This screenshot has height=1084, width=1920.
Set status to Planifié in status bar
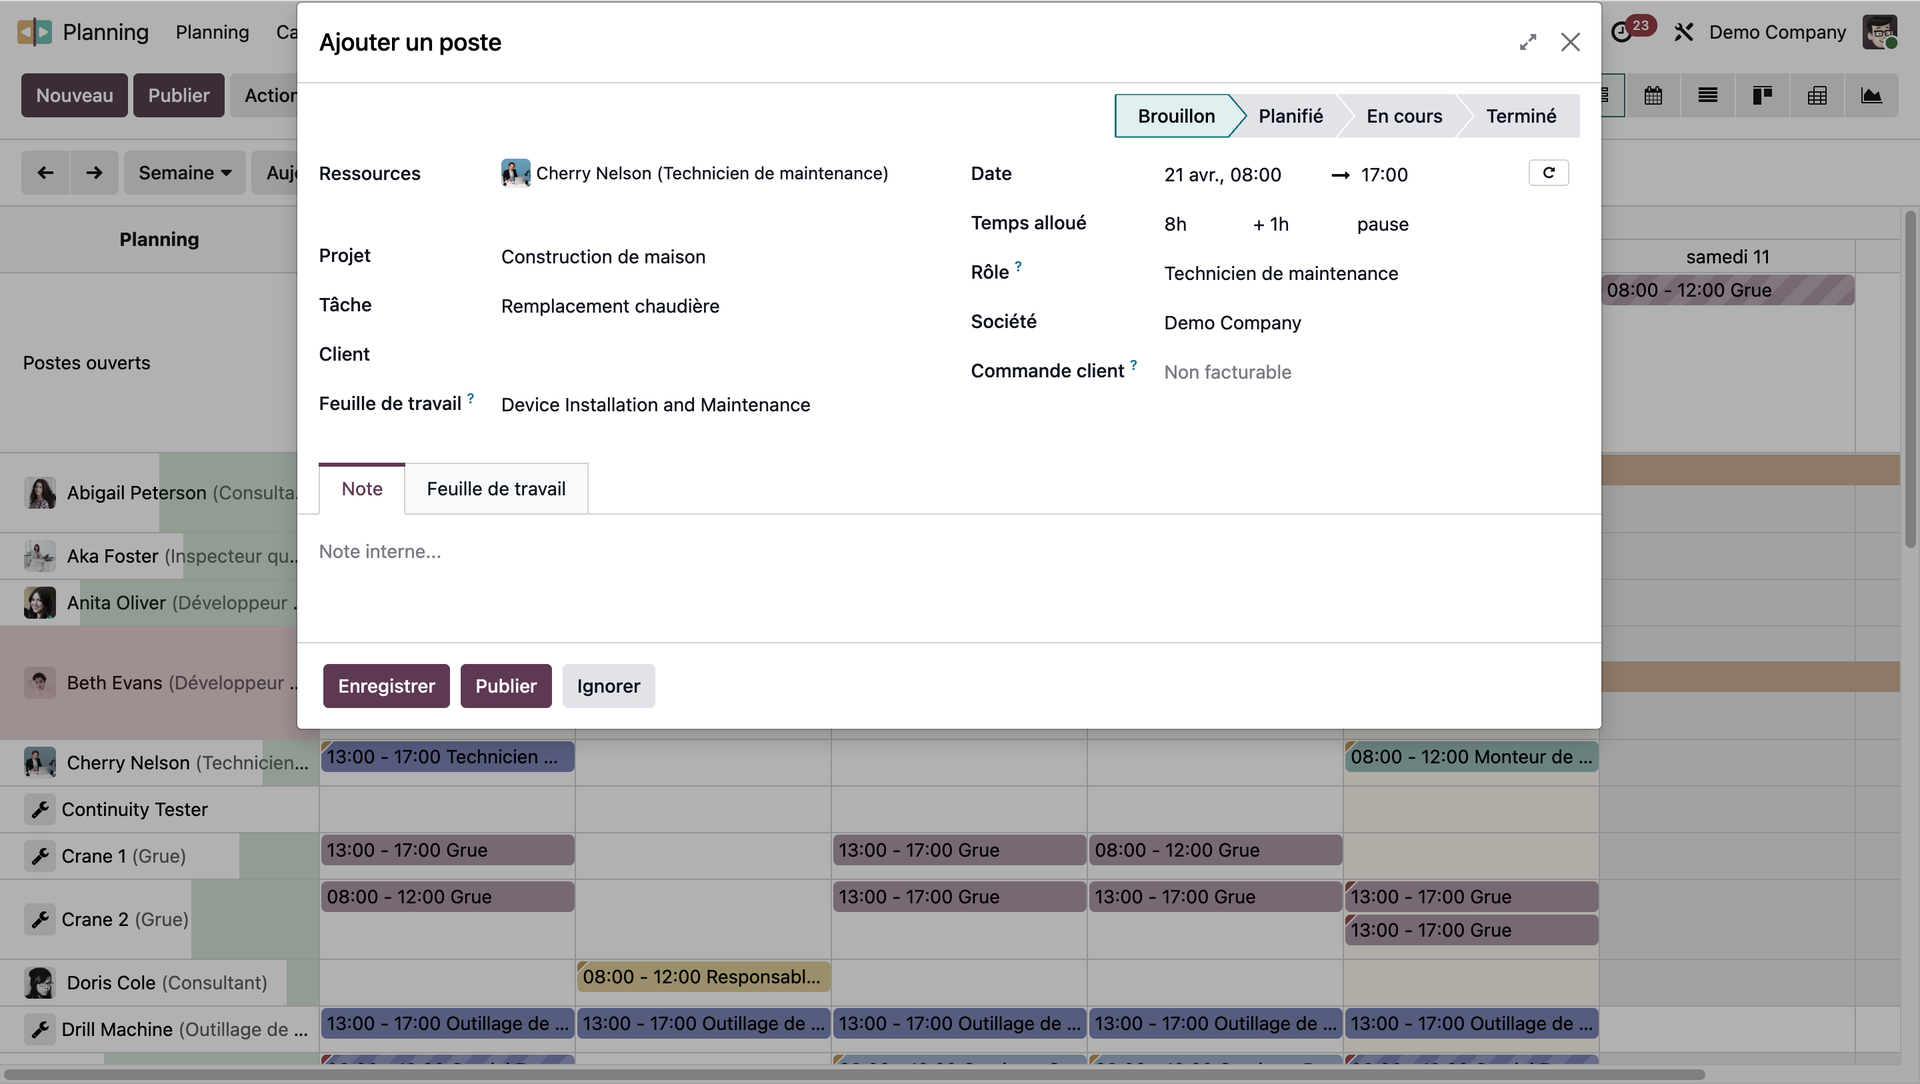(x=1290, y=116)
